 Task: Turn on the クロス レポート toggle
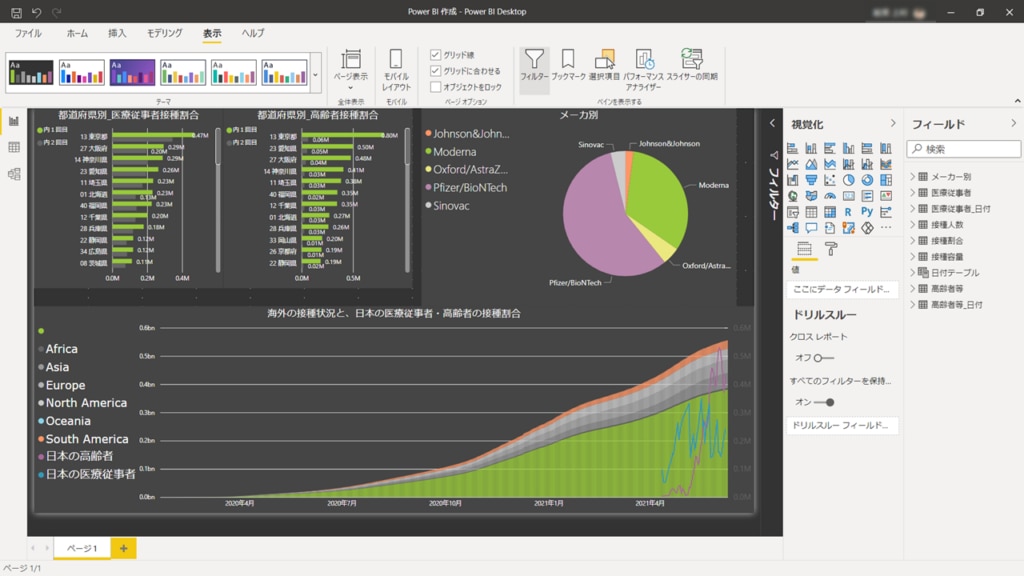tap(824, 358)
